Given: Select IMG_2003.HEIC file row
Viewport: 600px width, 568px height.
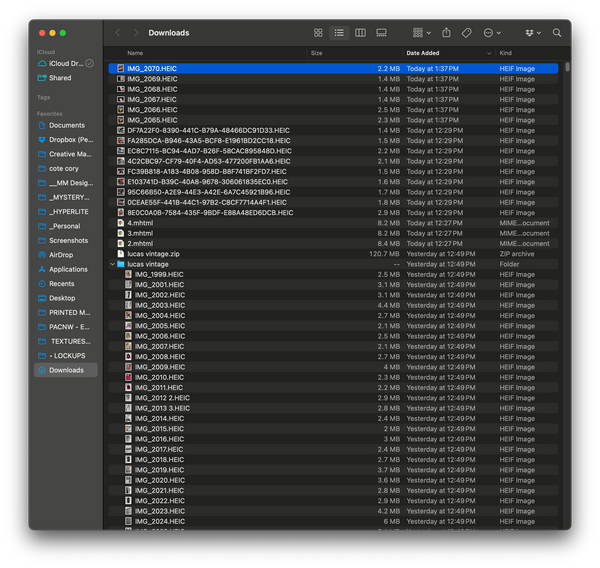Looking at the screenshot, I should pos(333,305).
